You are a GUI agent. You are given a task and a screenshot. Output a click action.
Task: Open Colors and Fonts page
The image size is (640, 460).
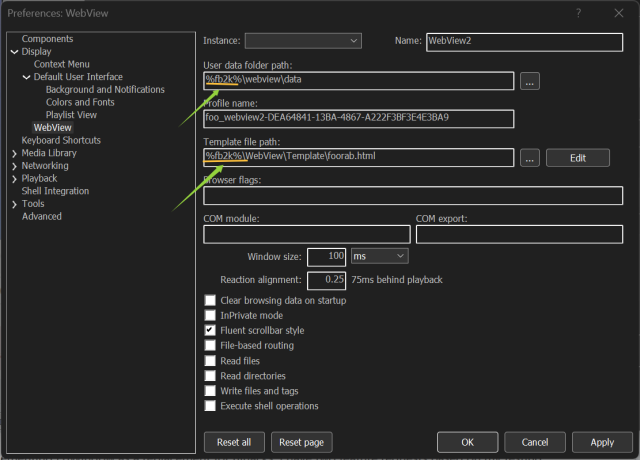coord(80,102)
